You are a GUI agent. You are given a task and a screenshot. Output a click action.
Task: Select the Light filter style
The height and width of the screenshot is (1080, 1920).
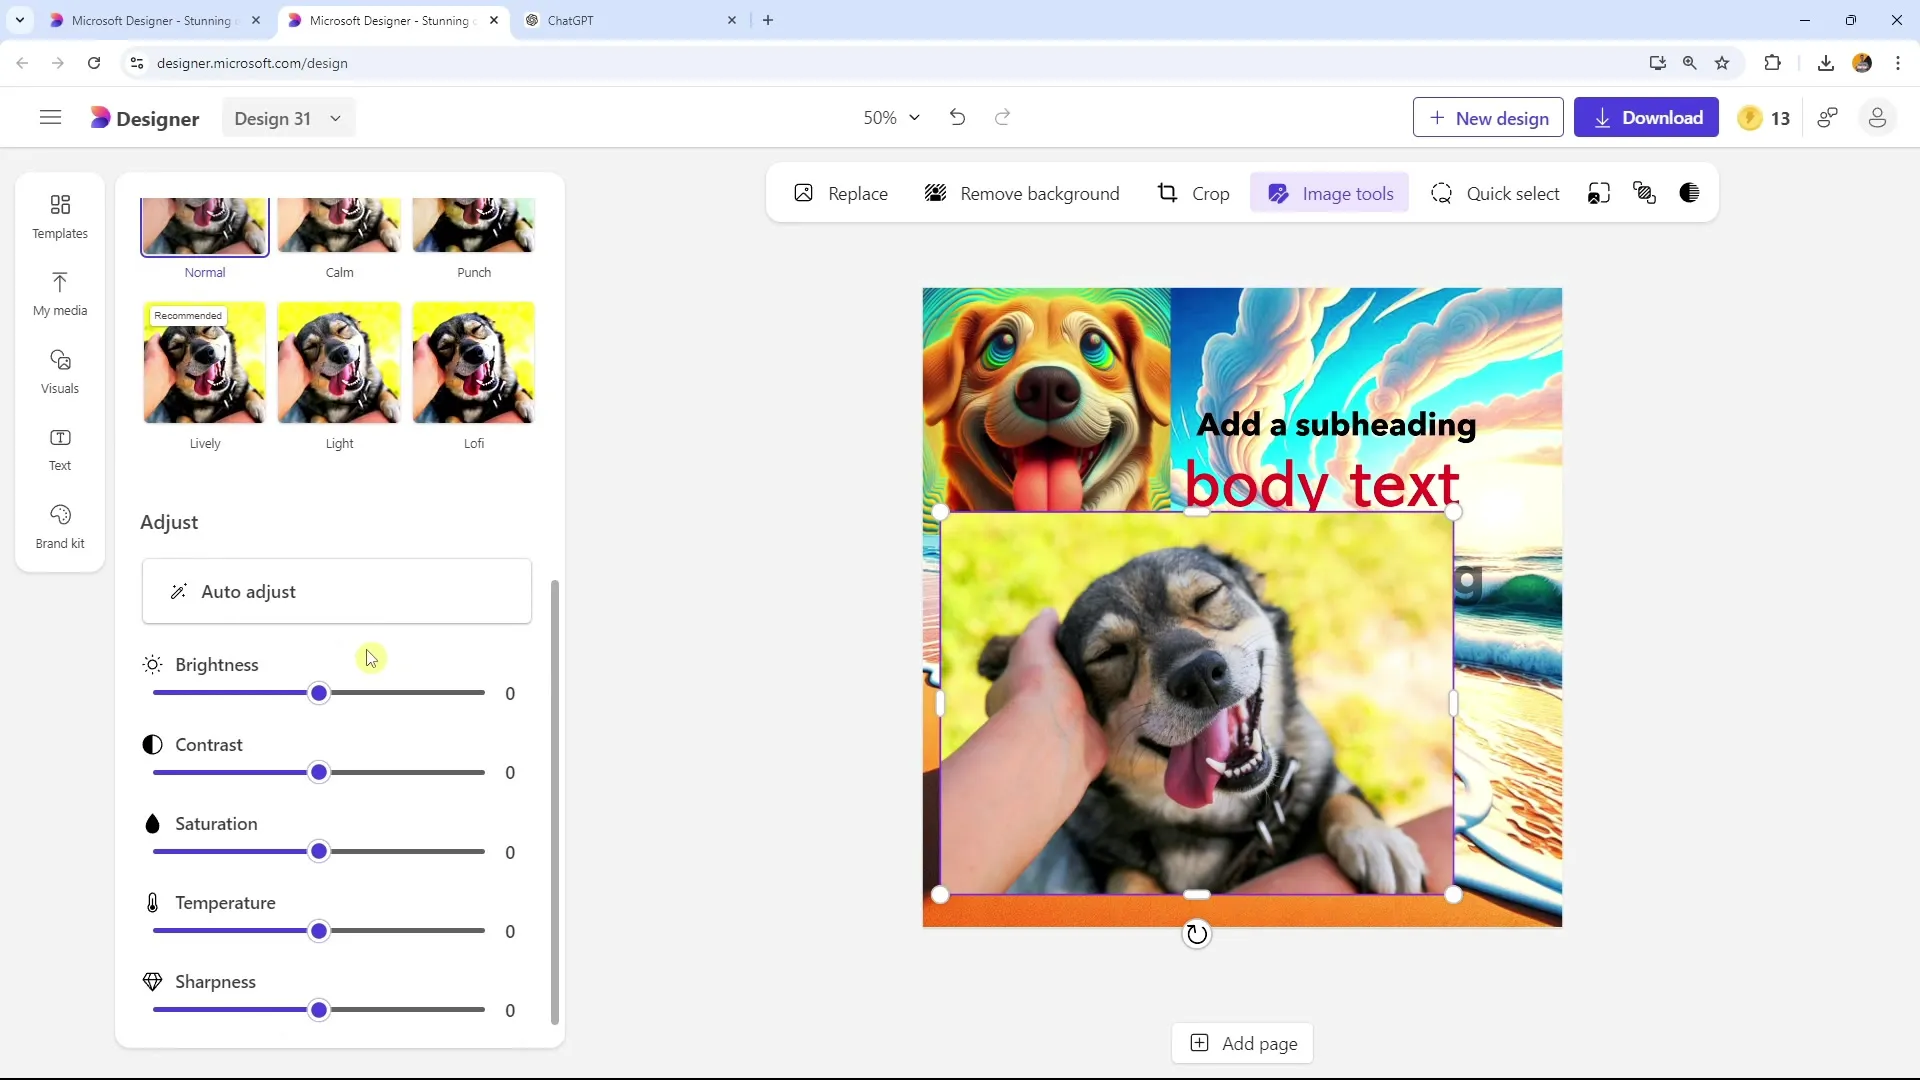point(340,364)
